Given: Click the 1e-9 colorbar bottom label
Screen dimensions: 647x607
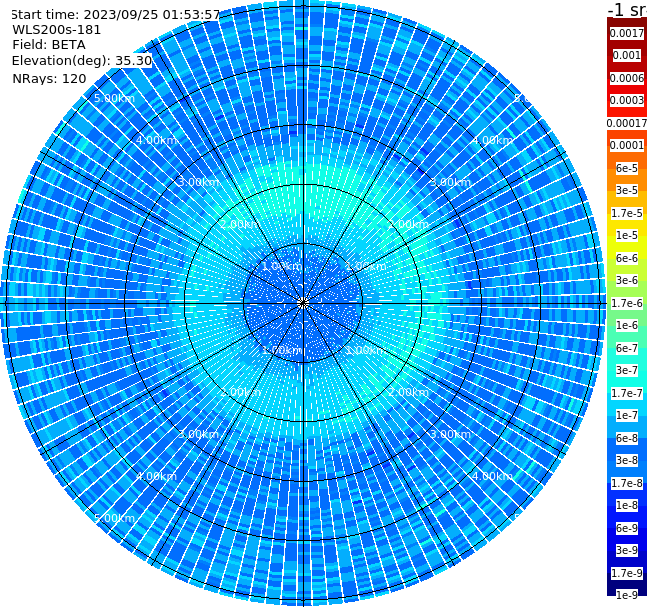Looking at the screenshot, I should 626,595.
